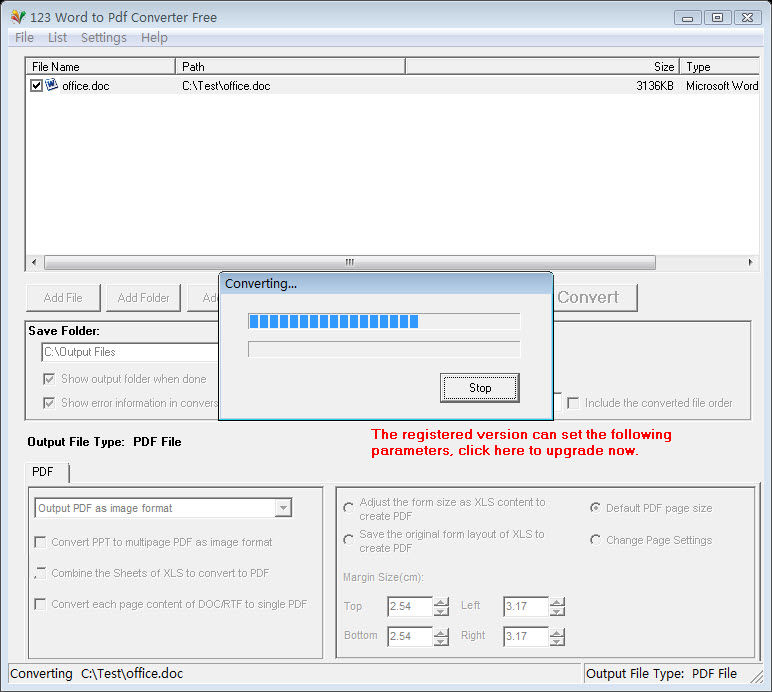
Task: Select 'Default PDF page size' radio option
Action: [x=596, y=508]
